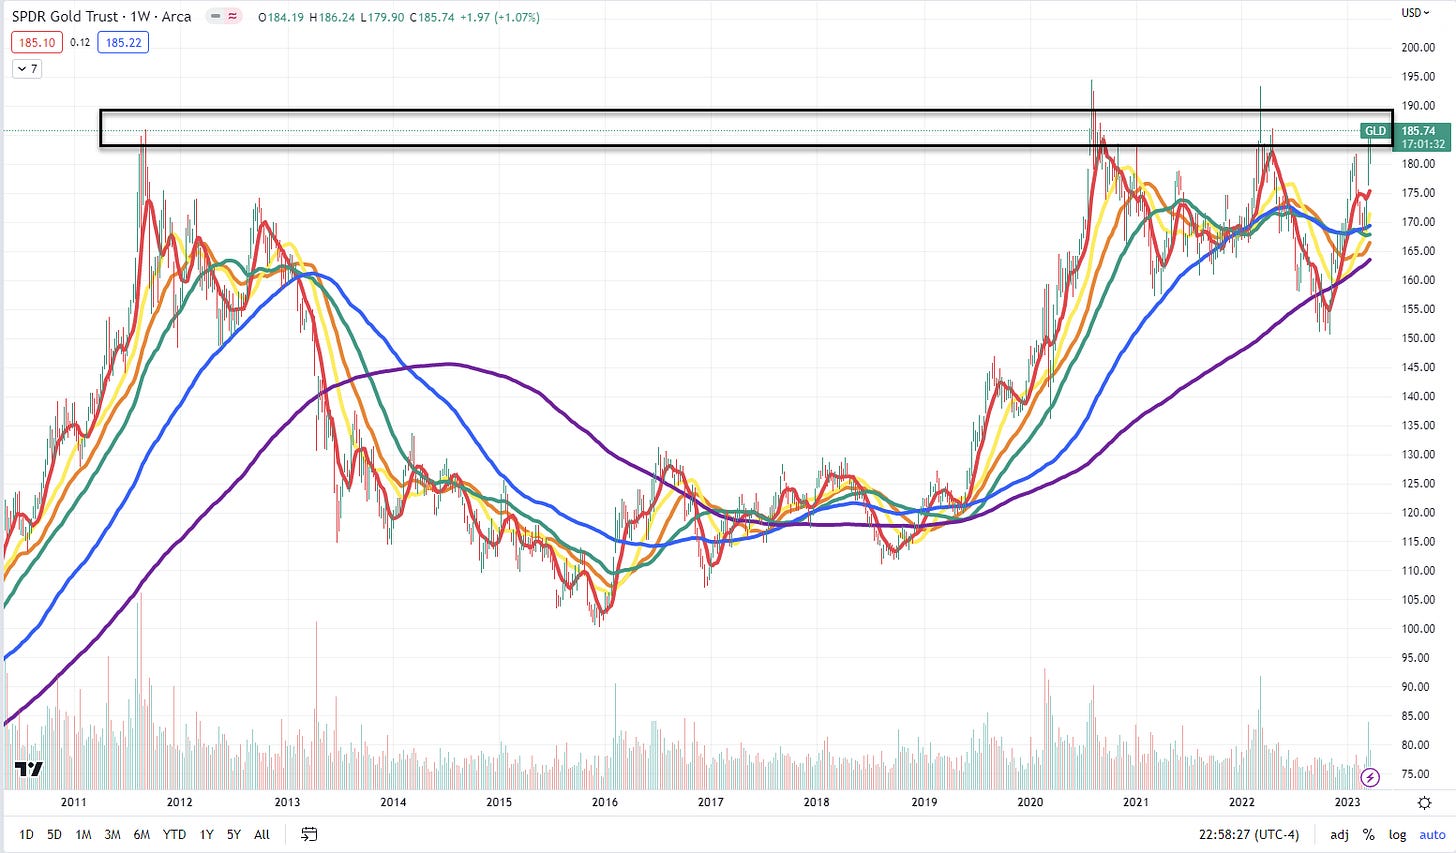
Task: Click the 2020 label on the time axis
Action: pos(1030,802)
